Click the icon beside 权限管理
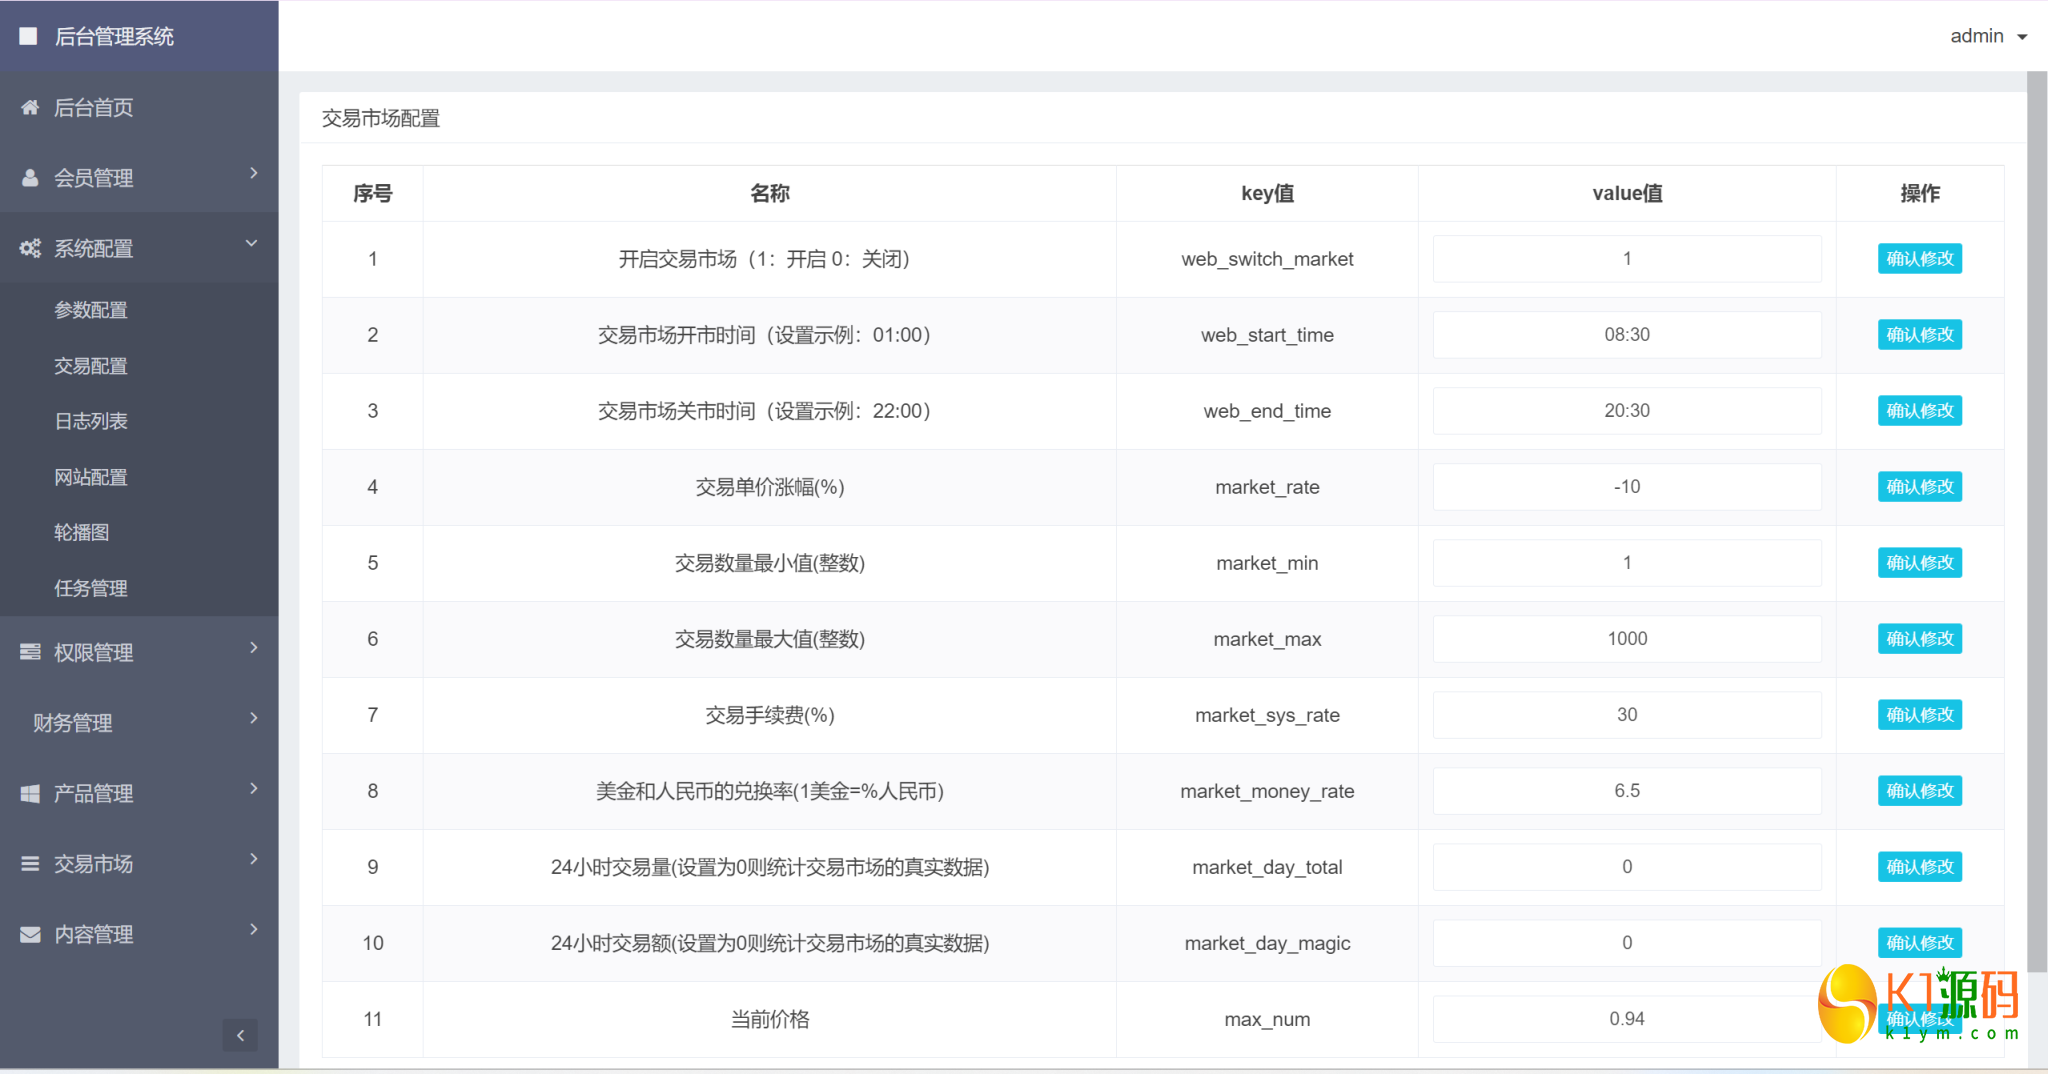The height and width of the screenshot is (1074, 2048). point(30,652)
